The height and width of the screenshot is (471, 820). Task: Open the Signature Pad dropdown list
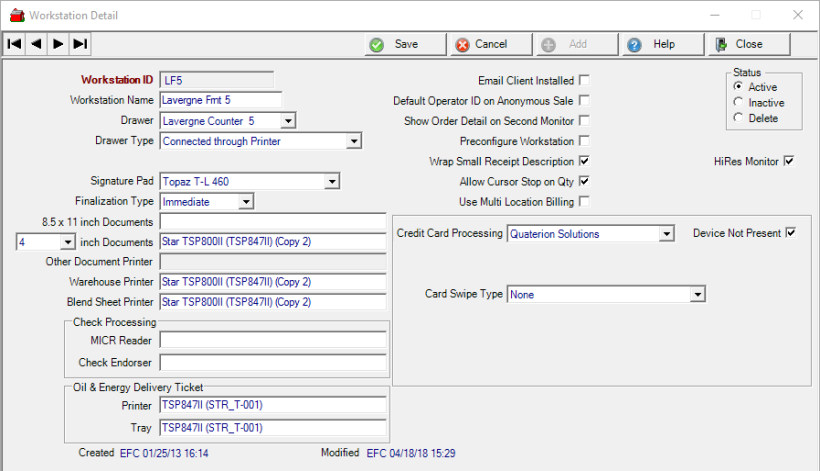(332, 182)
